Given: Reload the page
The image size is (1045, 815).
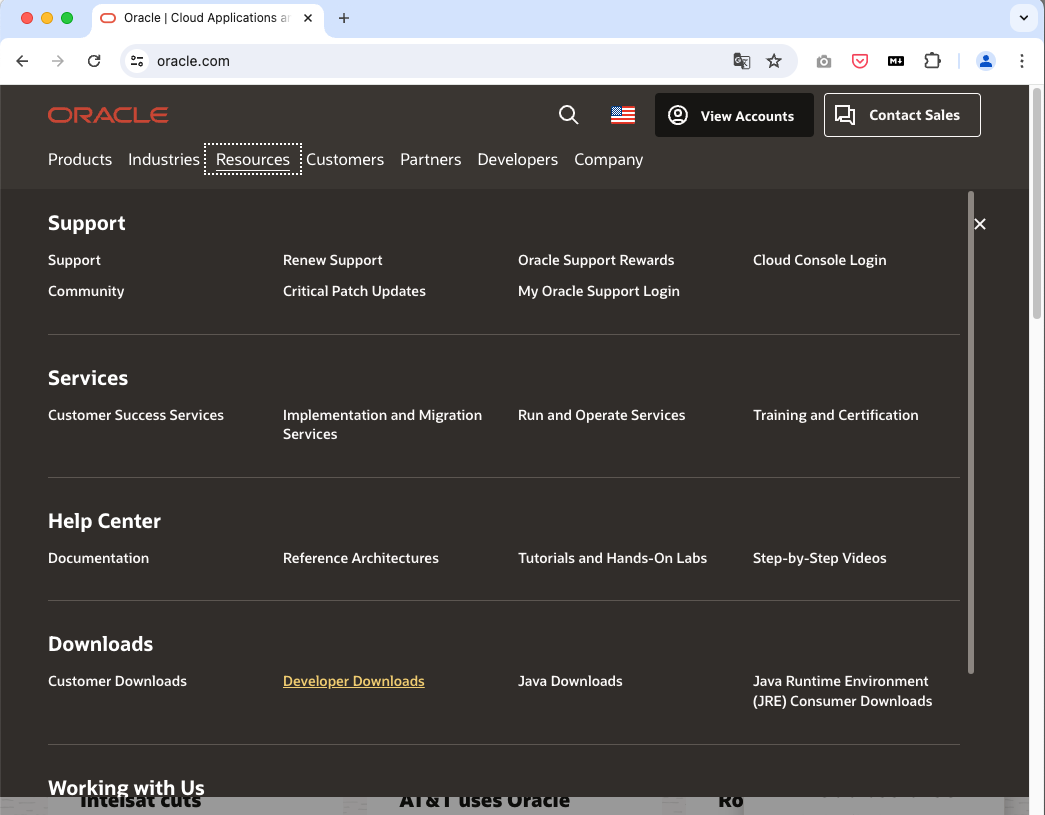Looking at the screenshot, I should pos(94,61).
